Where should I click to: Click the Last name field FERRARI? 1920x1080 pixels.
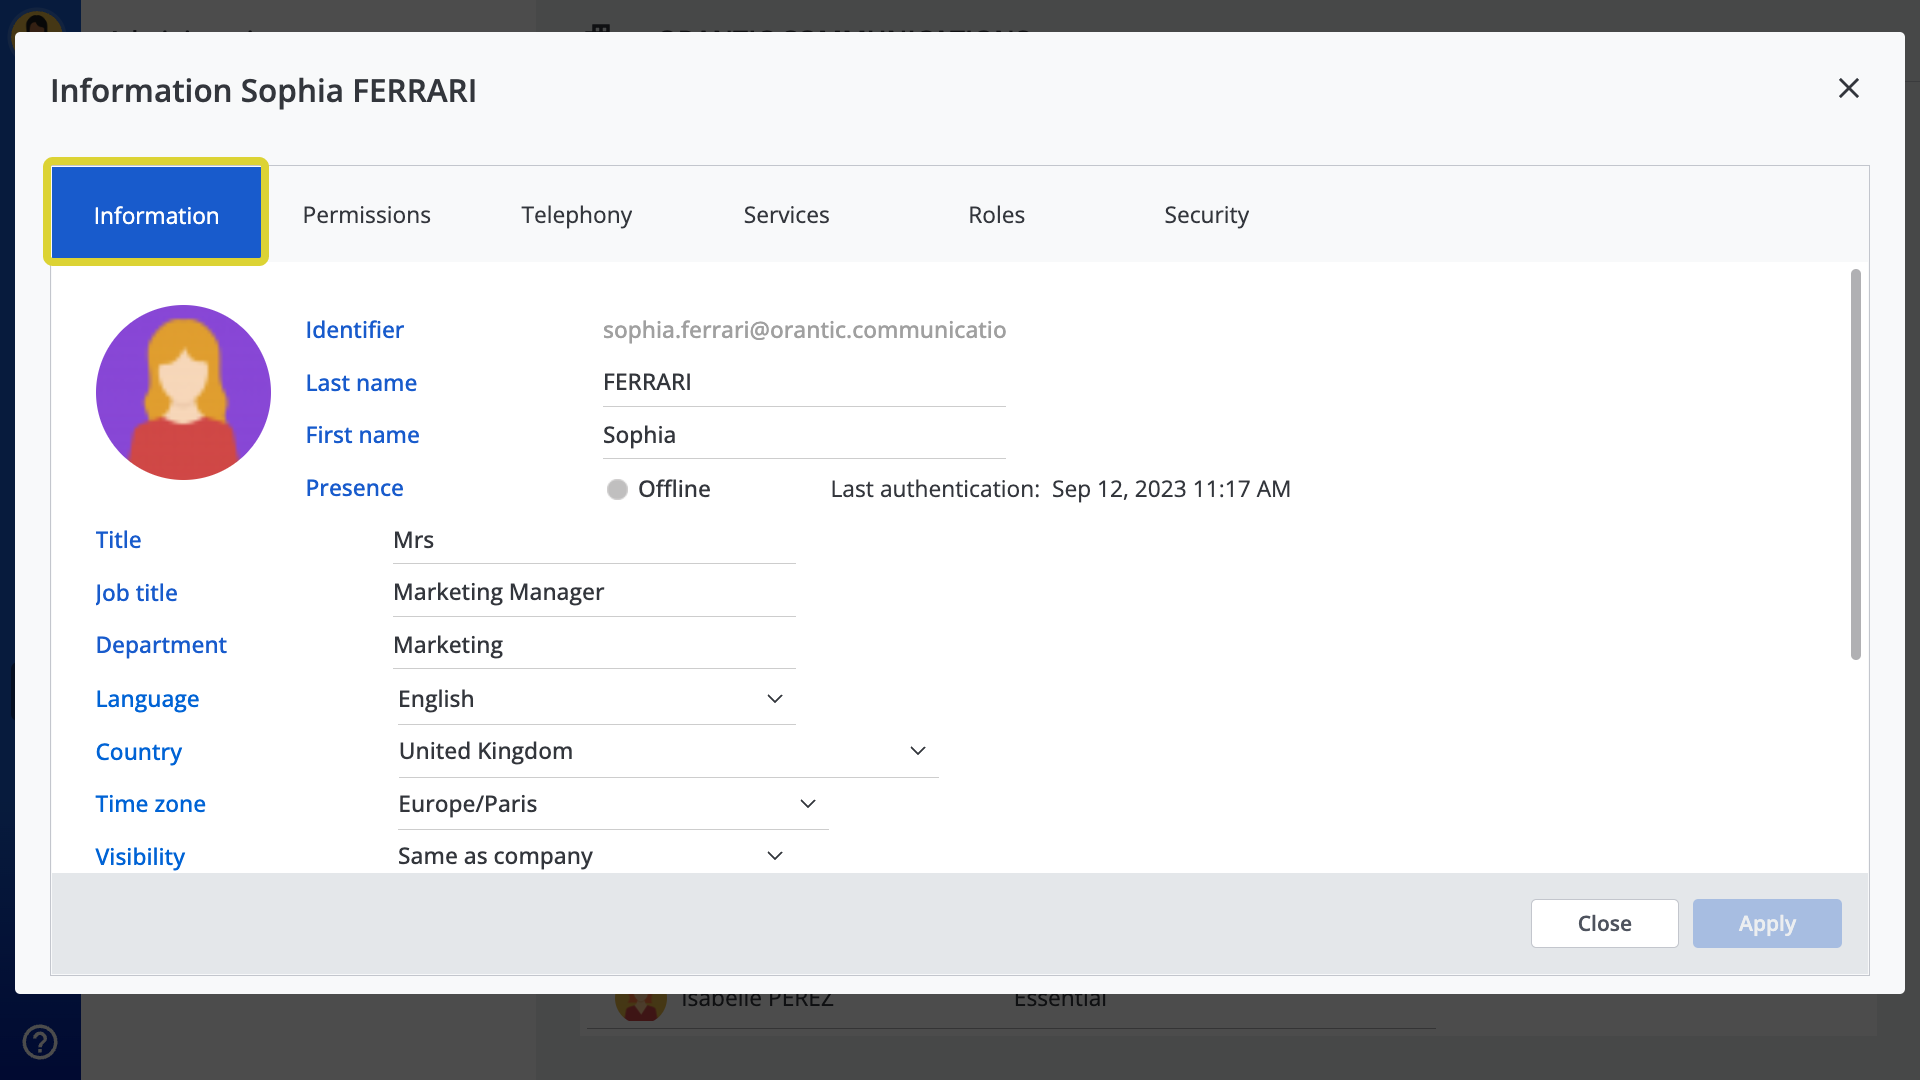(x=803, y=383)
